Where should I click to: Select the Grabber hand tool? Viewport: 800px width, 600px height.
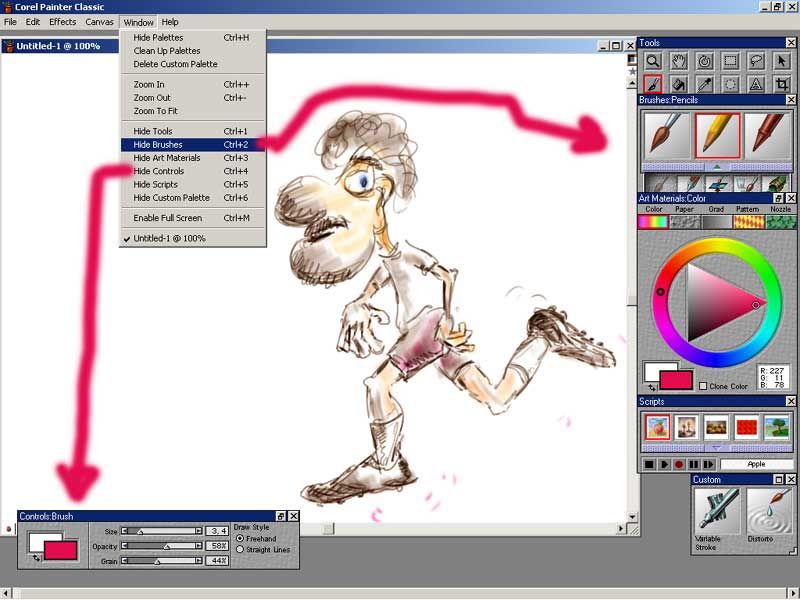(679, 62)
